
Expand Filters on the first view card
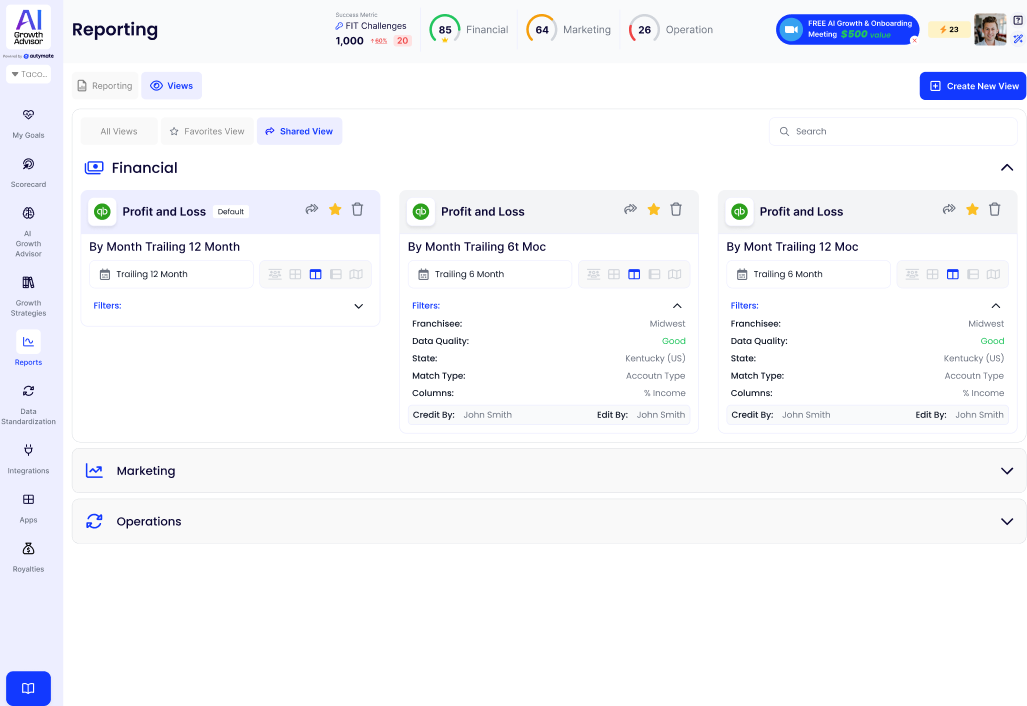pos(358,306)
